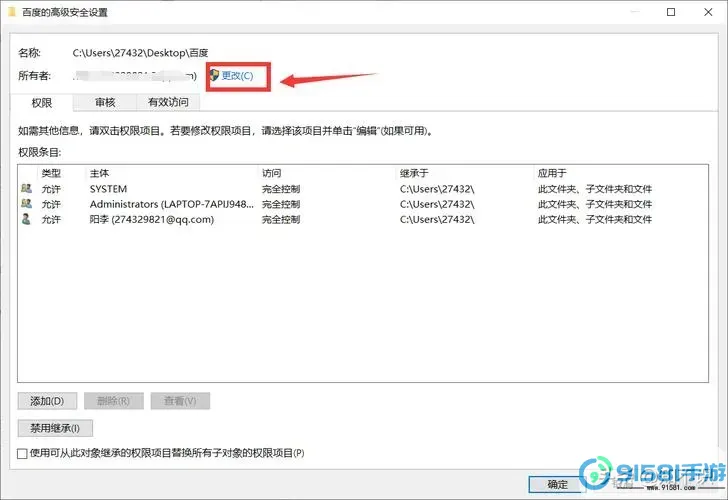The image size is (728, 500).
Task: Click C:\Users\27432\ in the SYSTEM row
Action: tap(437, 189)
